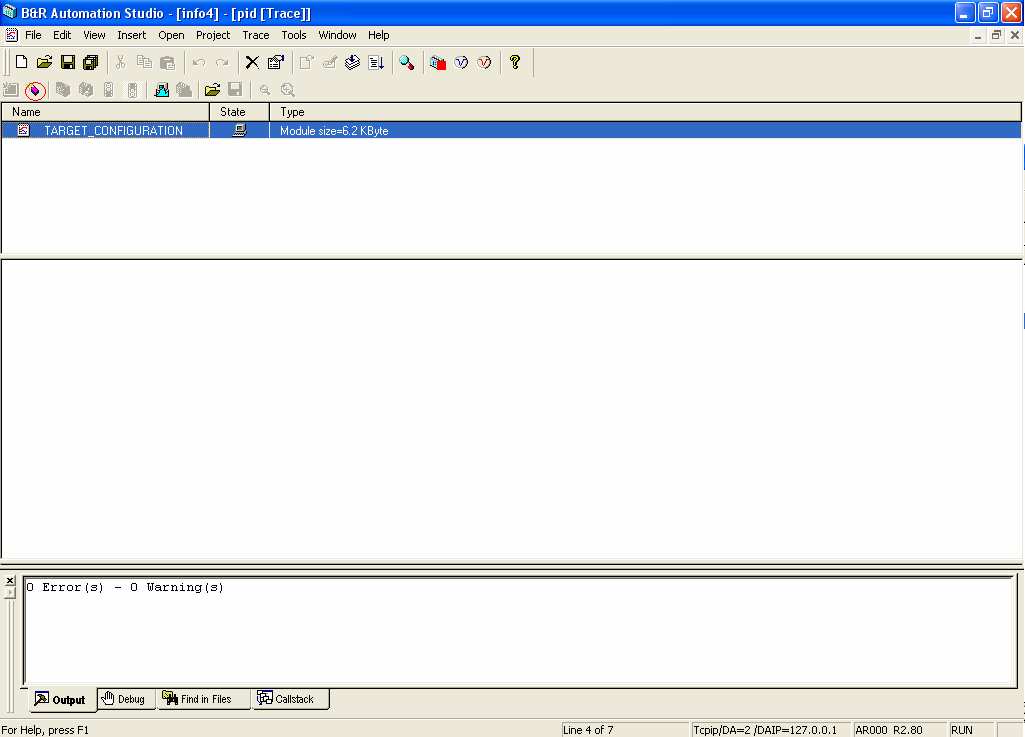Open the Edit menu
Viewport: 1025px width, 737px height.
tap(62, 35)
